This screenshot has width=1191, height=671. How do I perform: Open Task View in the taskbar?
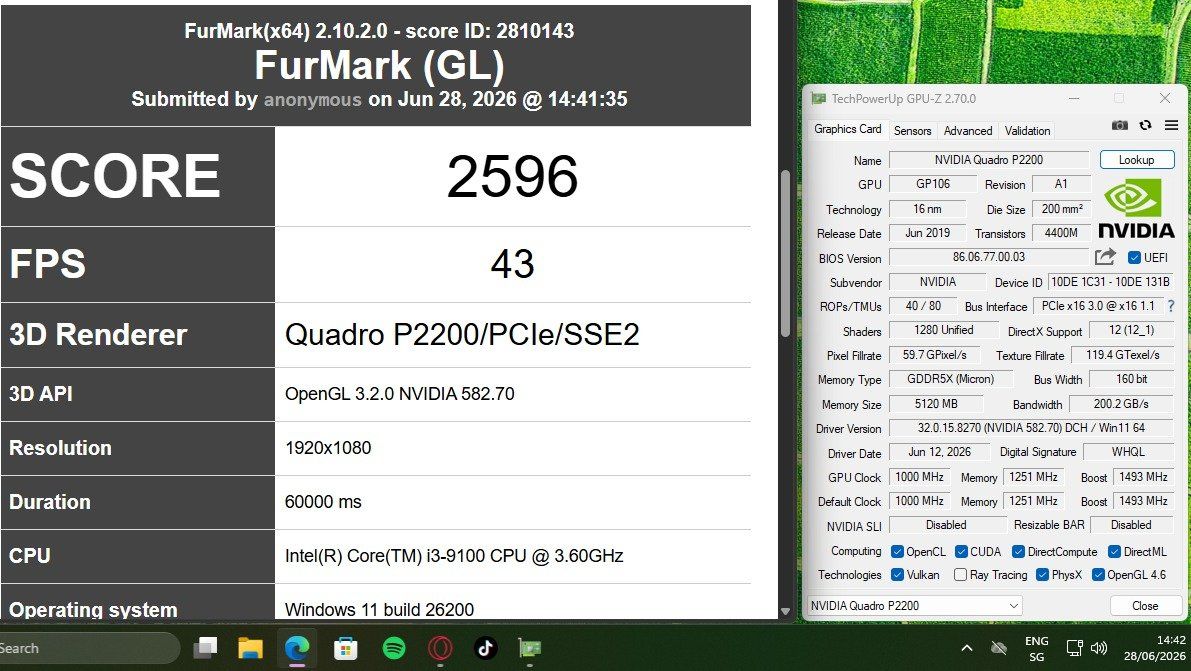[x=205, y=648]
